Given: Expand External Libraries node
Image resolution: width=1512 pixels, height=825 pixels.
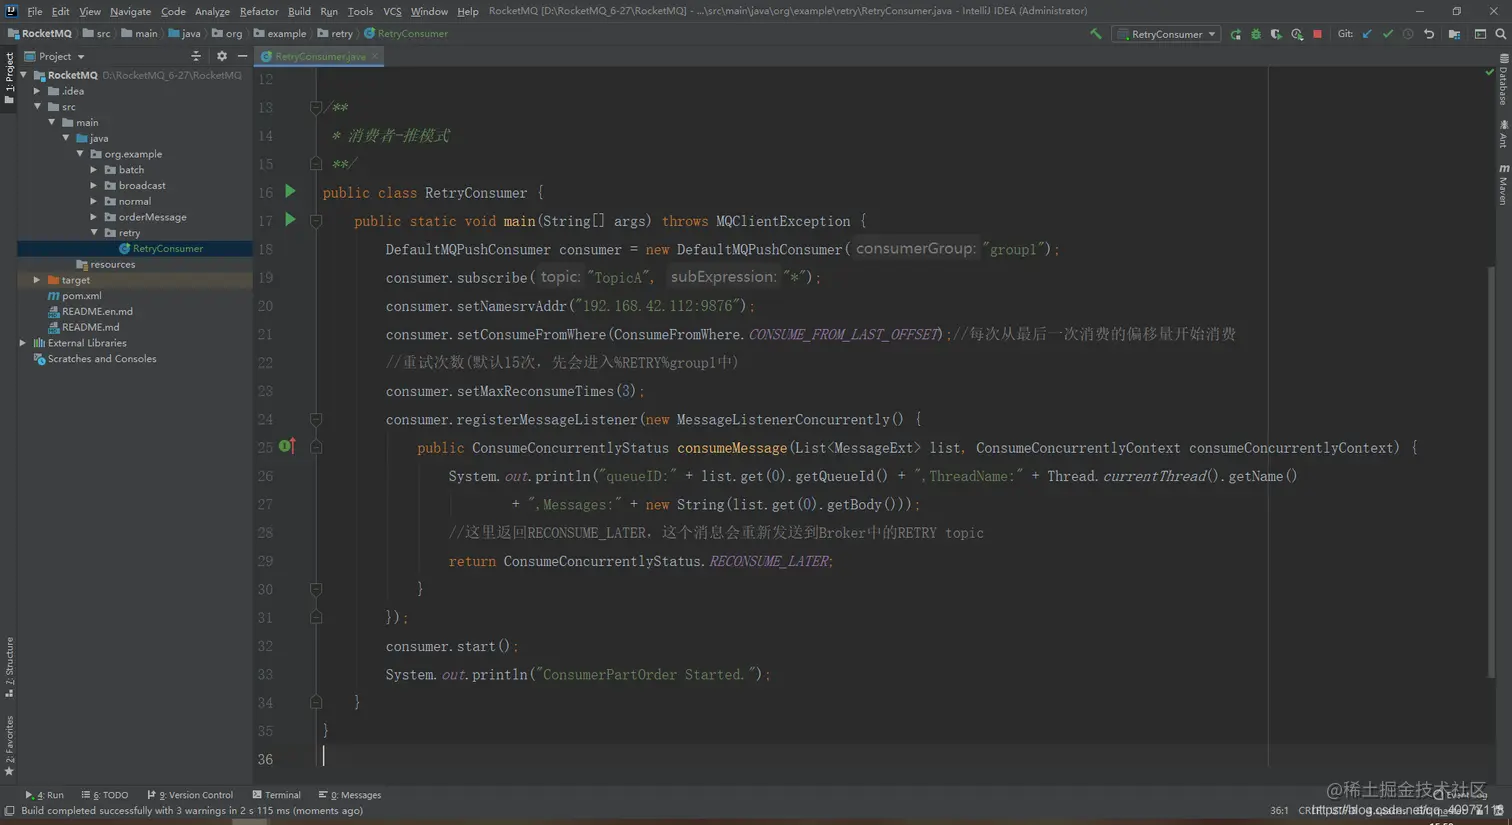Looking at the screenshot, I should coord(23,343).
